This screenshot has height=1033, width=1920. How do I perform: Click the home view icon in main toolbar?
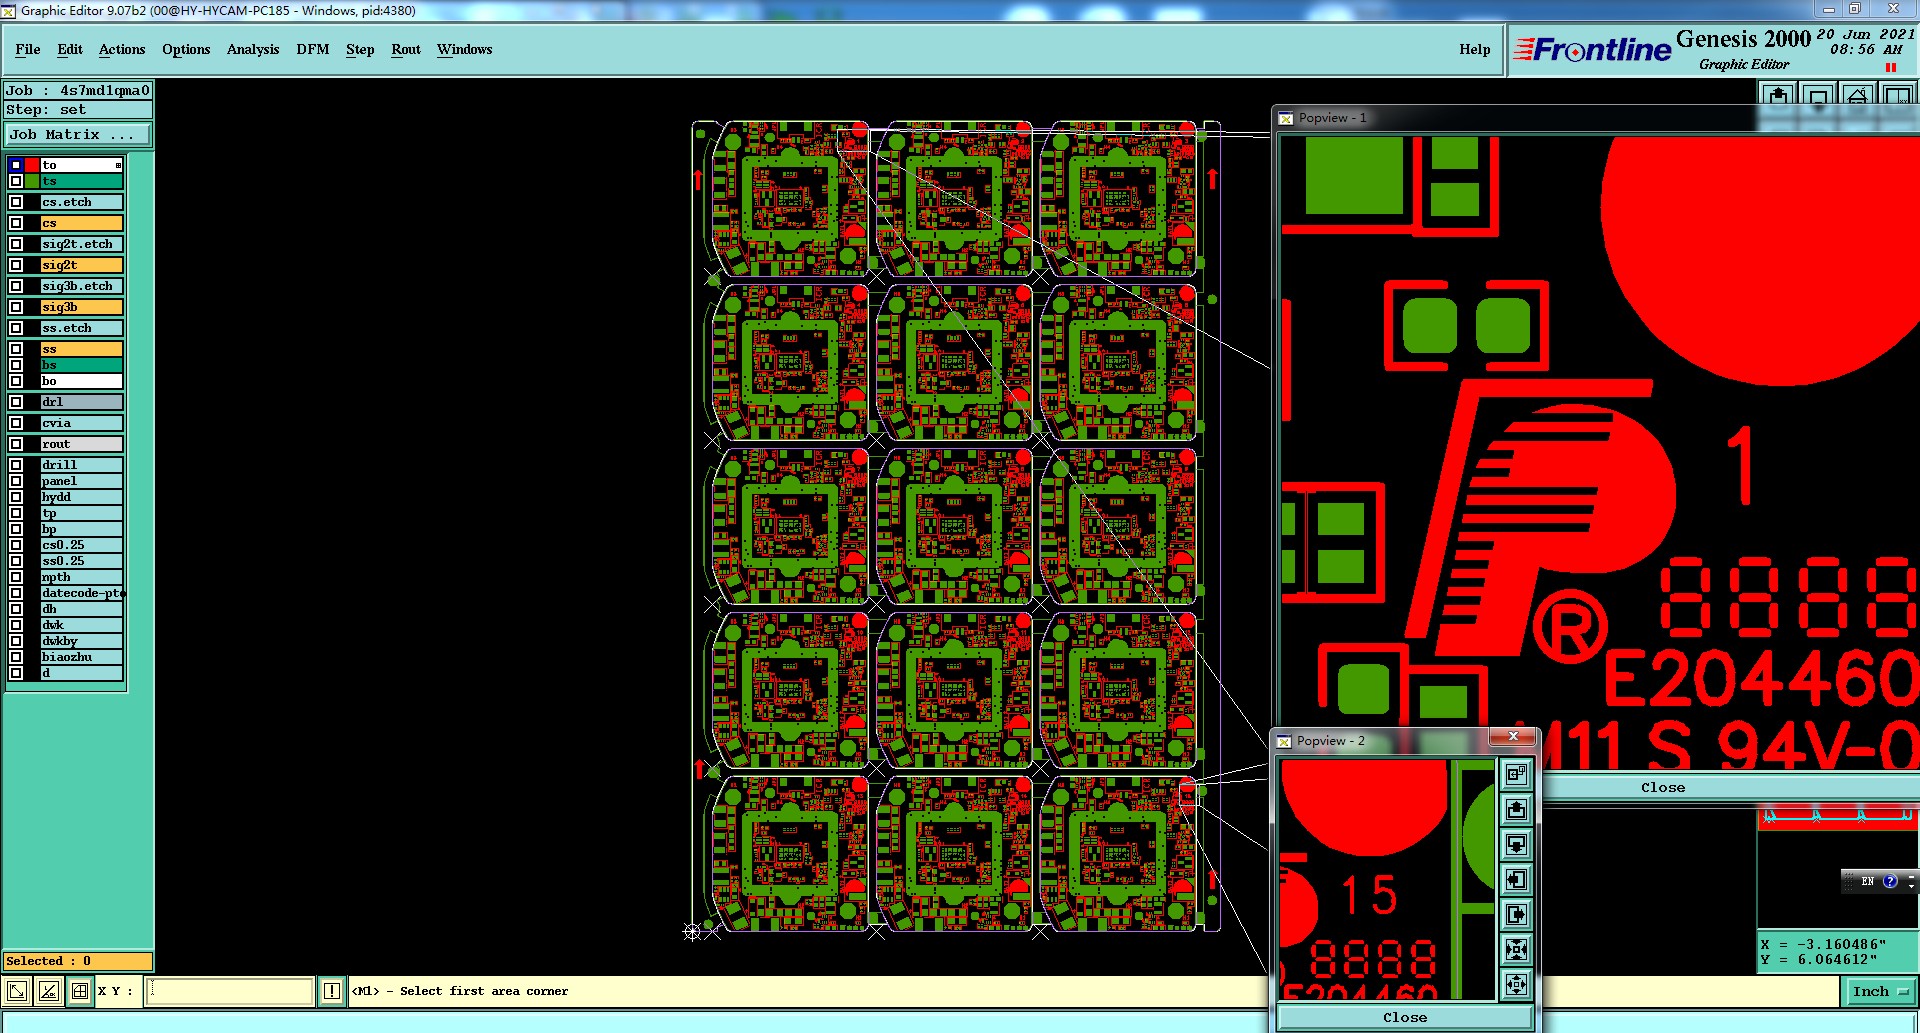[x=1857, y=95]
